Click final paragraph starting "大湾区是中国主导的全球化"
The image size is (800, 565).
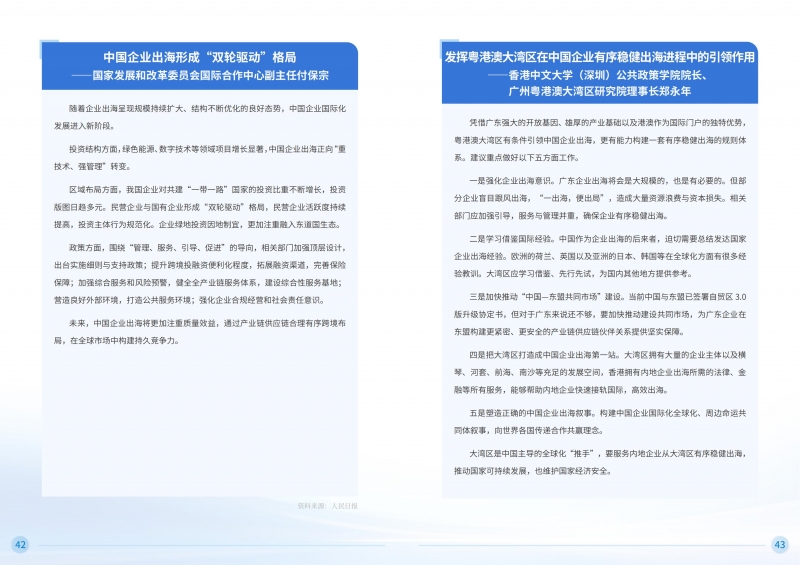[x=600, y=461]
